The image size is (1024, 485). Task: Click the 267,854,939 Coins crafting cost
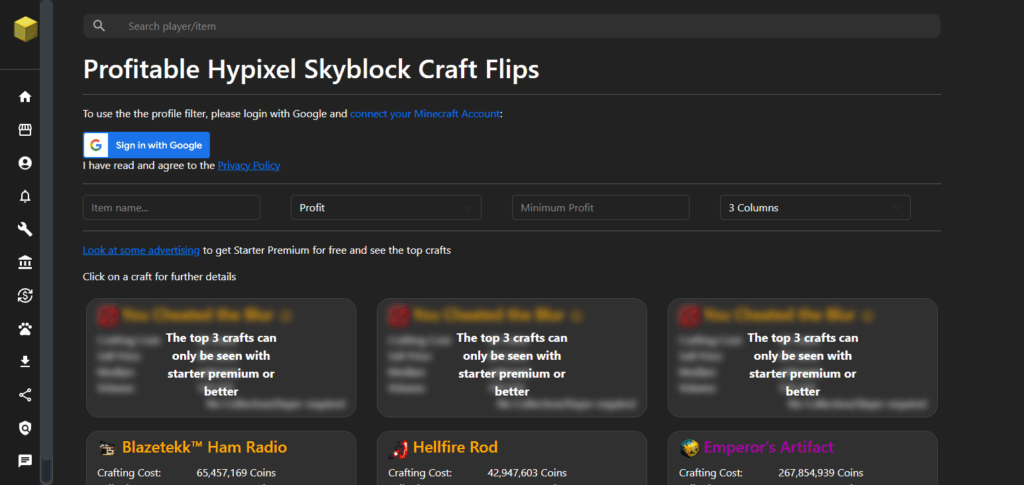(x=821, y=473)
